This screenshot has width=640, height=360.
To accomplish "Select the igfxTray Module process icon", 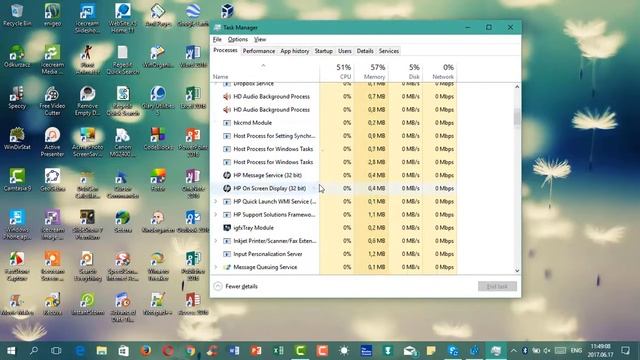I will (227, 228).
